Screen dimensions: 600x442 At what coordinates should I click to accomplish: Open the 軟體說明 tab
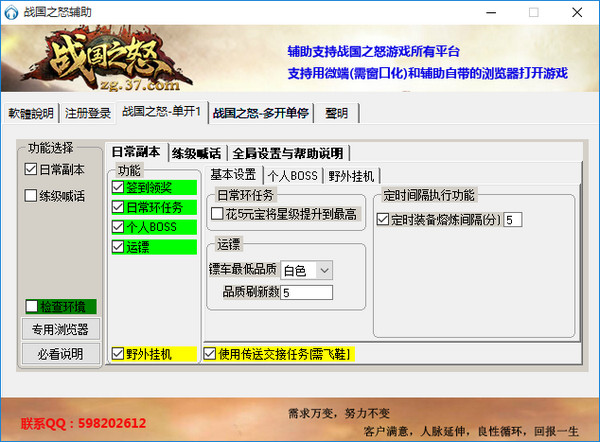tap(31, 113)
